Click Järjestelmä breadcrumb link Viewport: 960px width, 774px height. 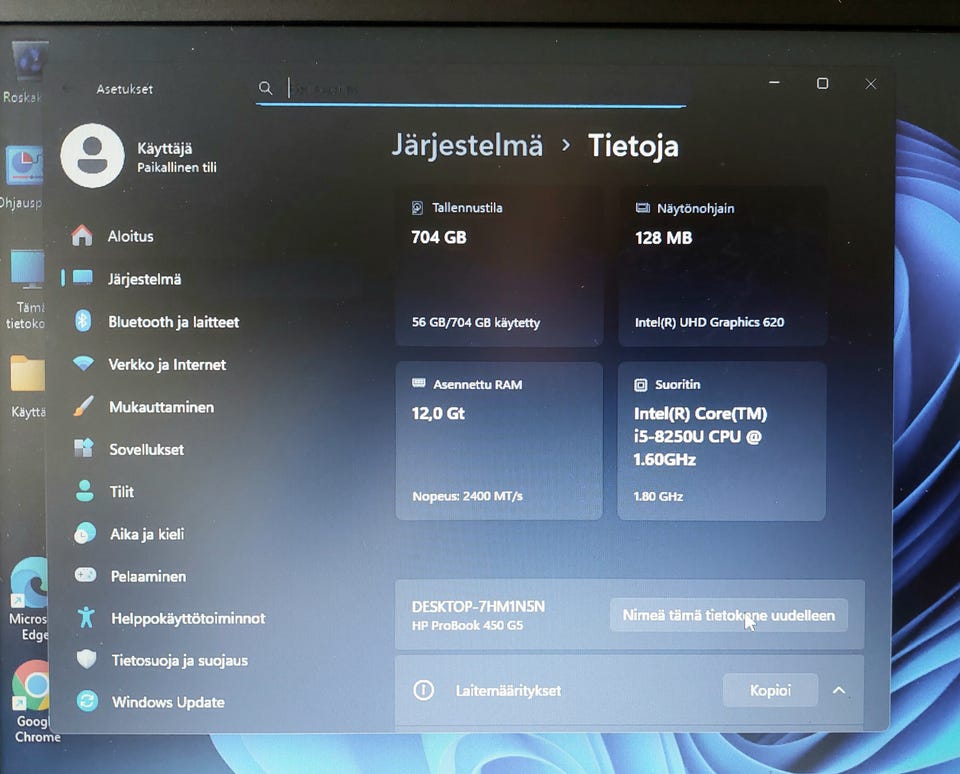click(467, 146)
